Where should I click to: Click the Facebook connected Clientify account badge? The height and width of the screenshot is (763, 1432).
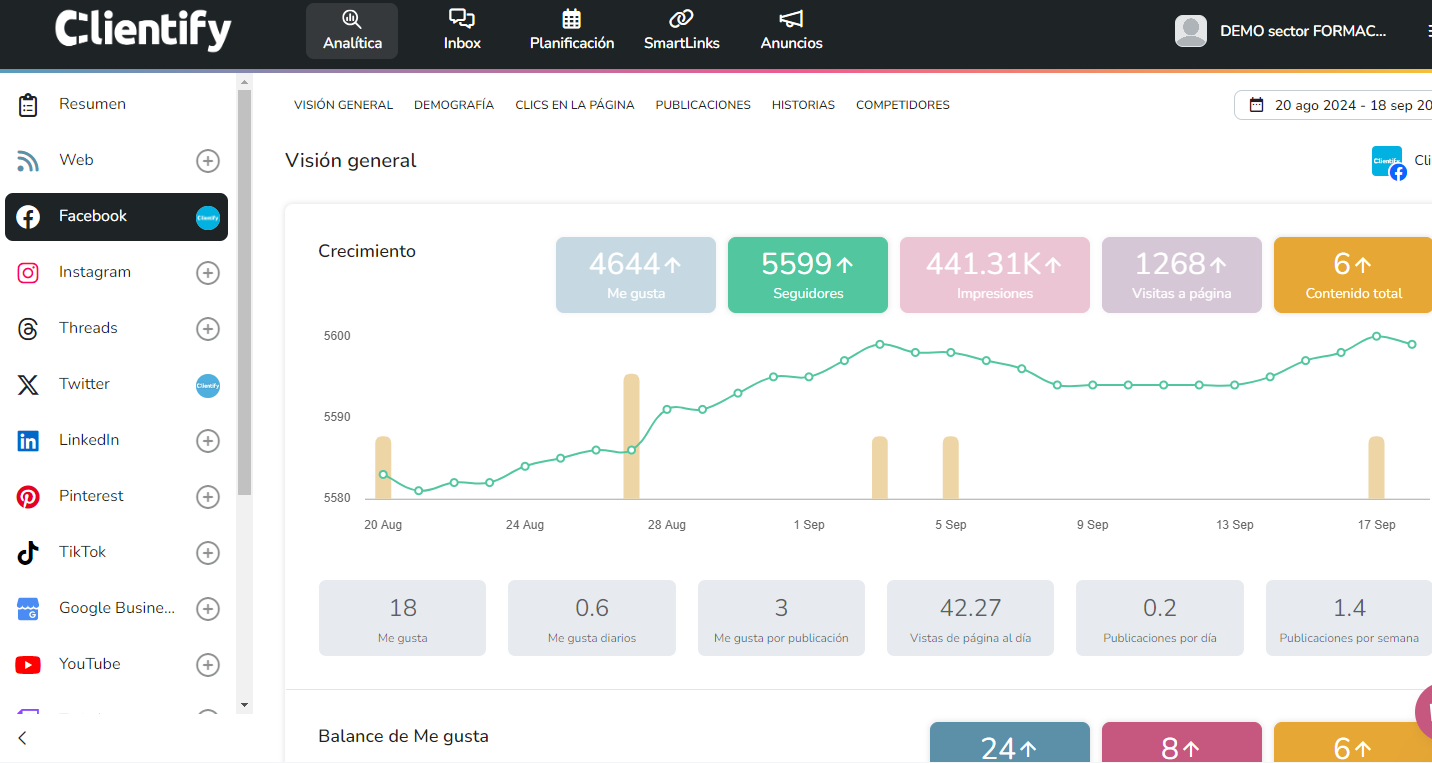click(x=207, y=217)
